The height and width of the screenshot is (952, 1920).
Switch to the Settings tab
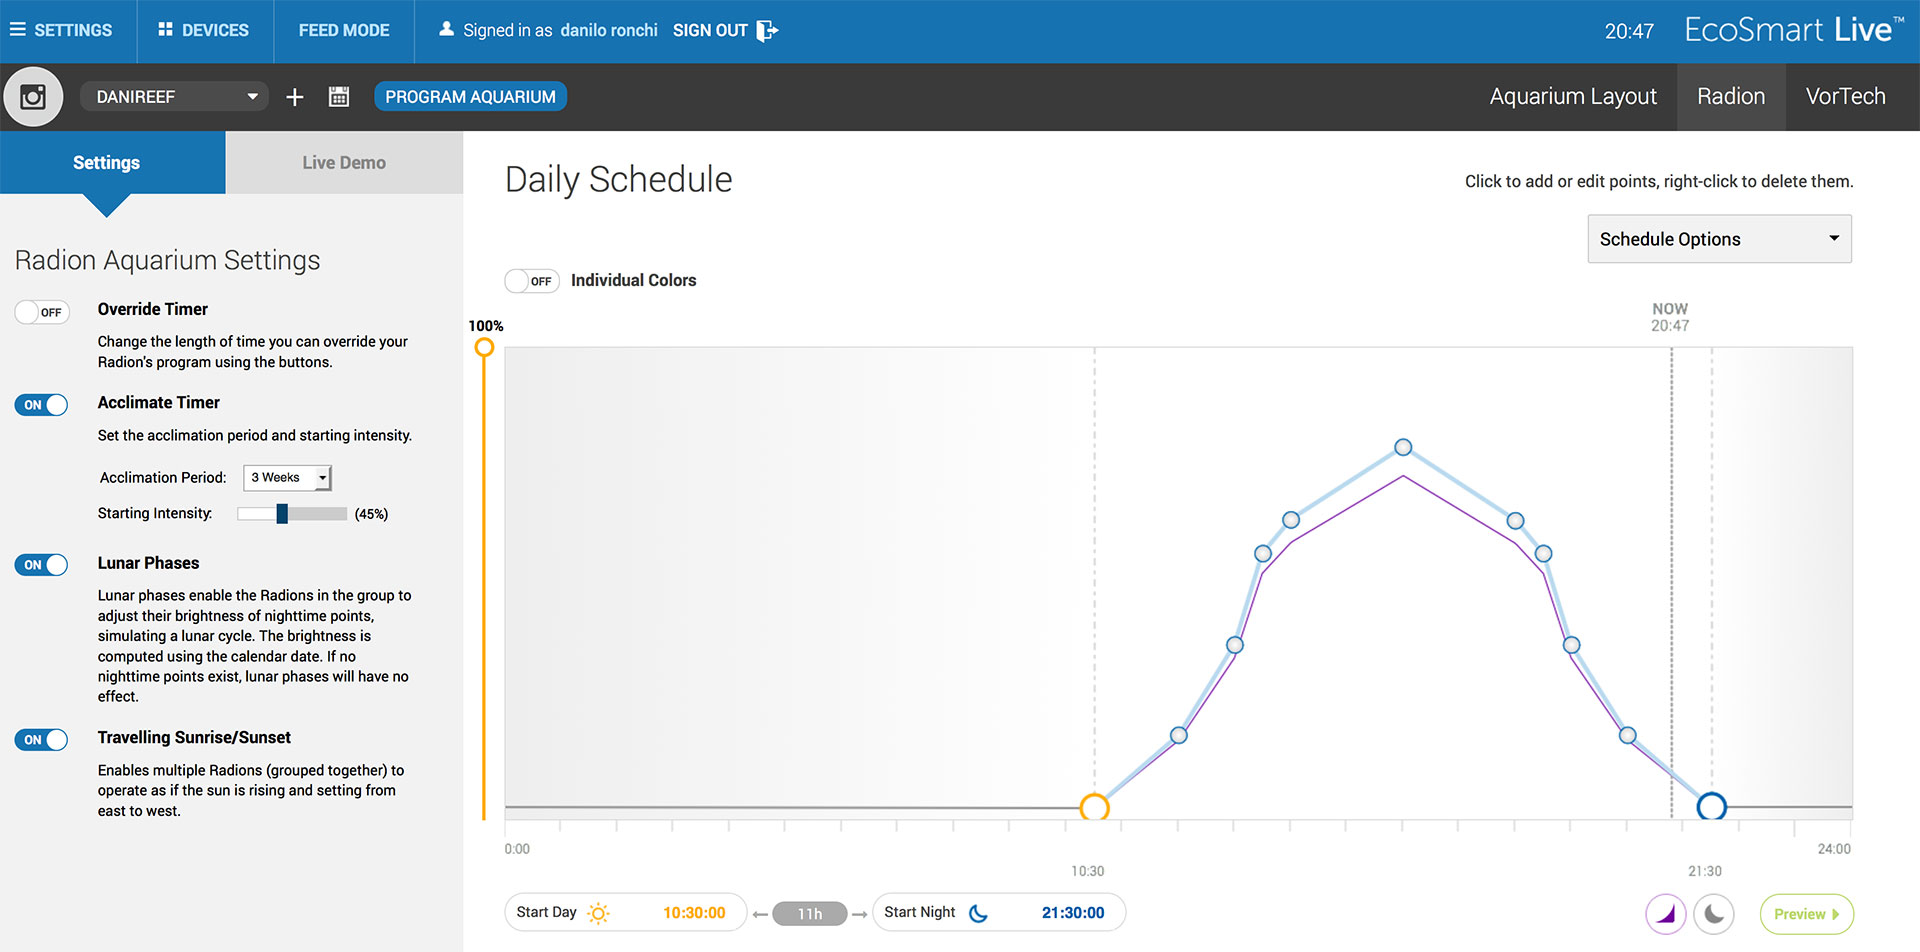113,163
